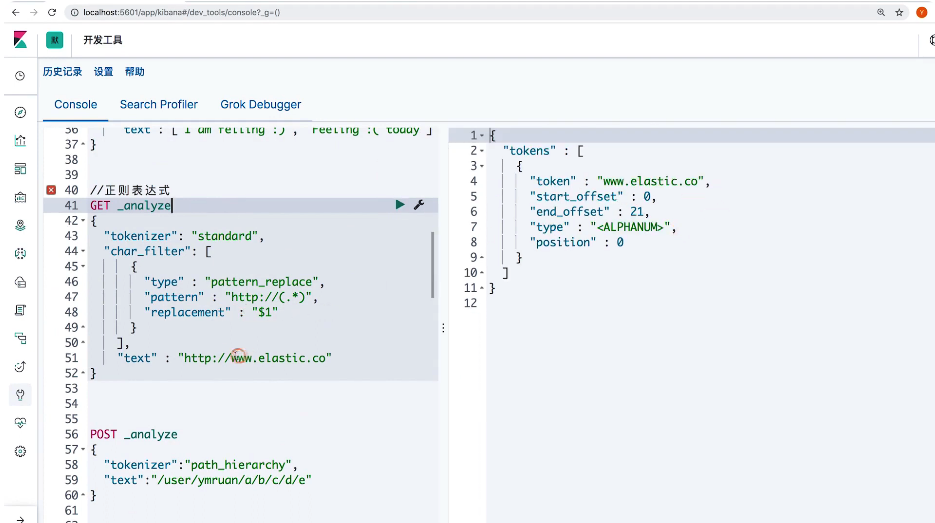Fold the char_filter array at line 44

83,251
